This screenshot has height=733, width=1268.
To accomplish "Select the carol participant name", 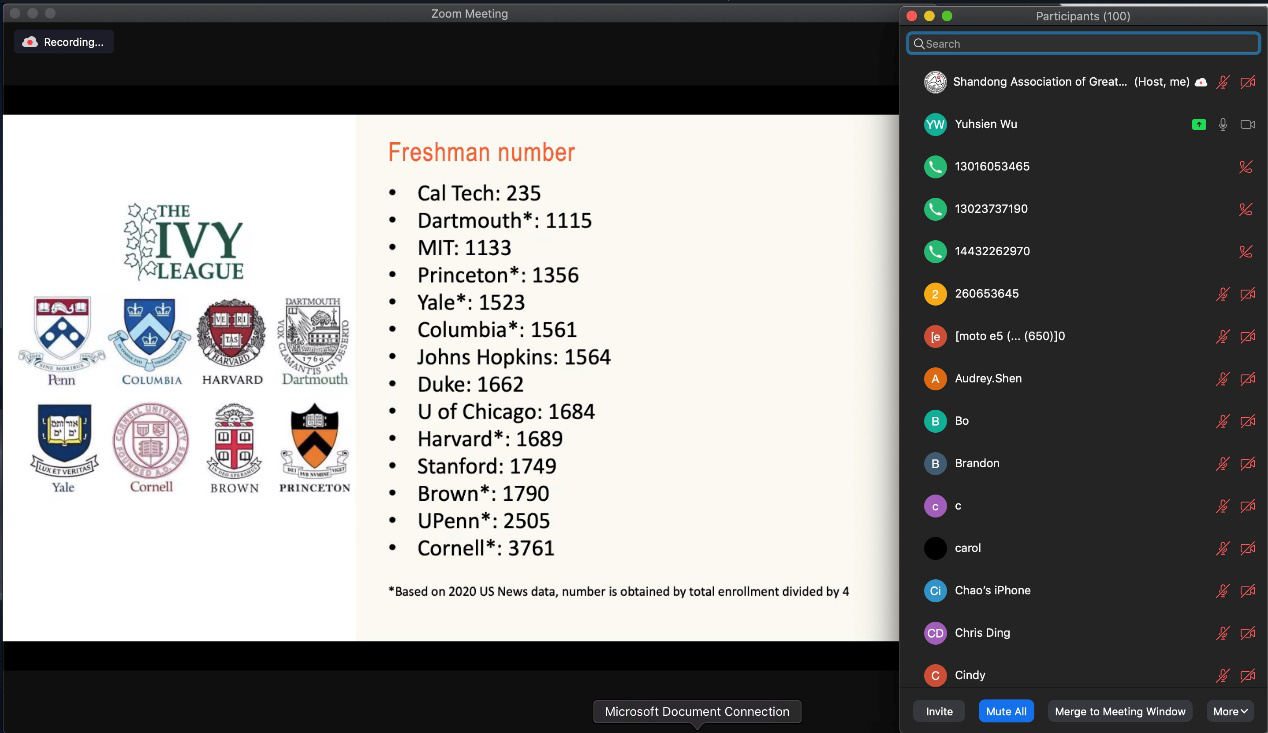I will point(968,548).
